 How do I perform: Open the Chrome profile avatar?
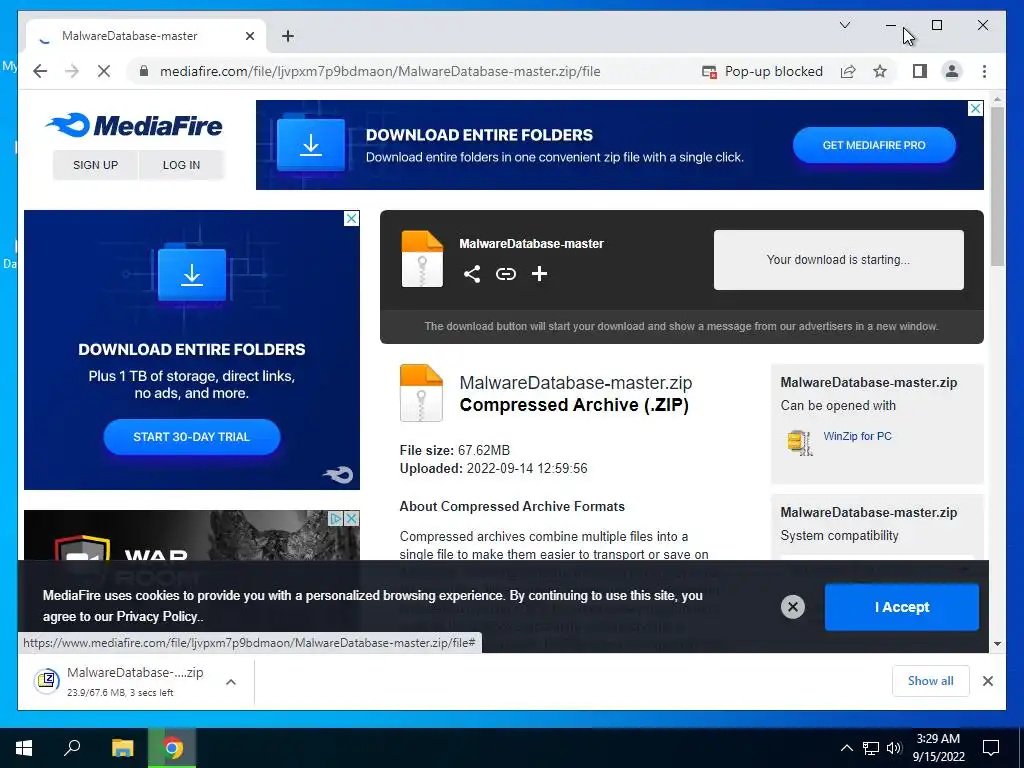click(x=952, y=71)
